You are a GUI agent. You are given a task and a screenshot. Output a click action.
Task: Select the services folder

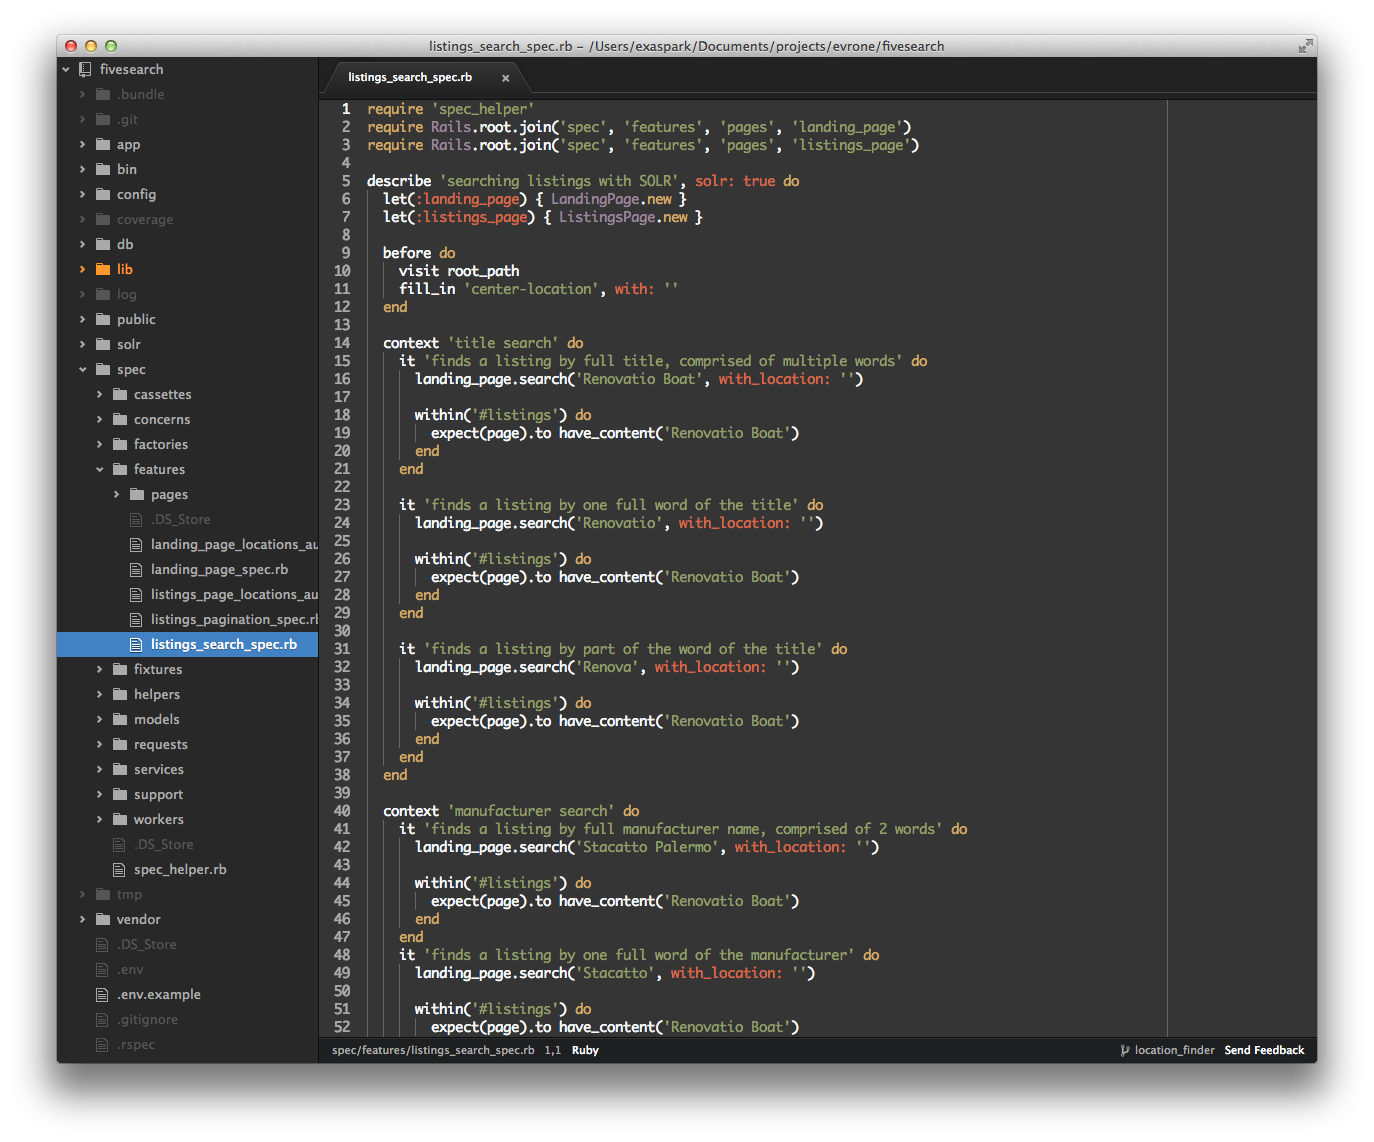(158, 769)
